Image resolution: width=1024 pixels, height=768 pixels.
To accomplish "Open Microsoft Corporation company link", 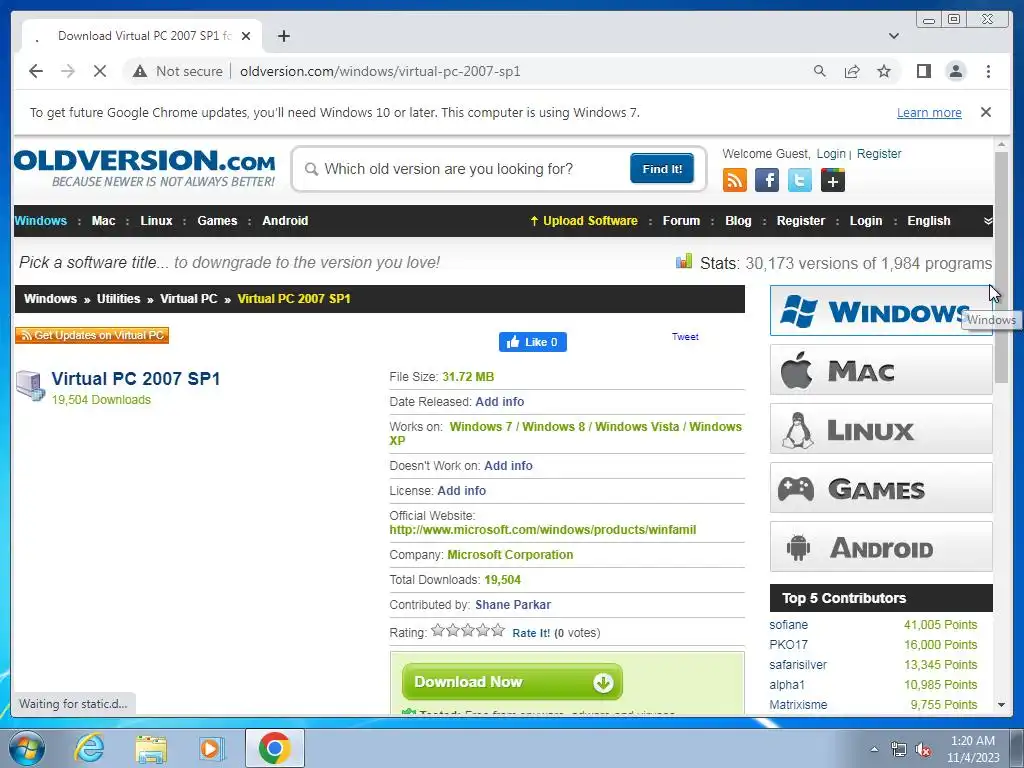I will pyautogui.click(x=510, y=554).
